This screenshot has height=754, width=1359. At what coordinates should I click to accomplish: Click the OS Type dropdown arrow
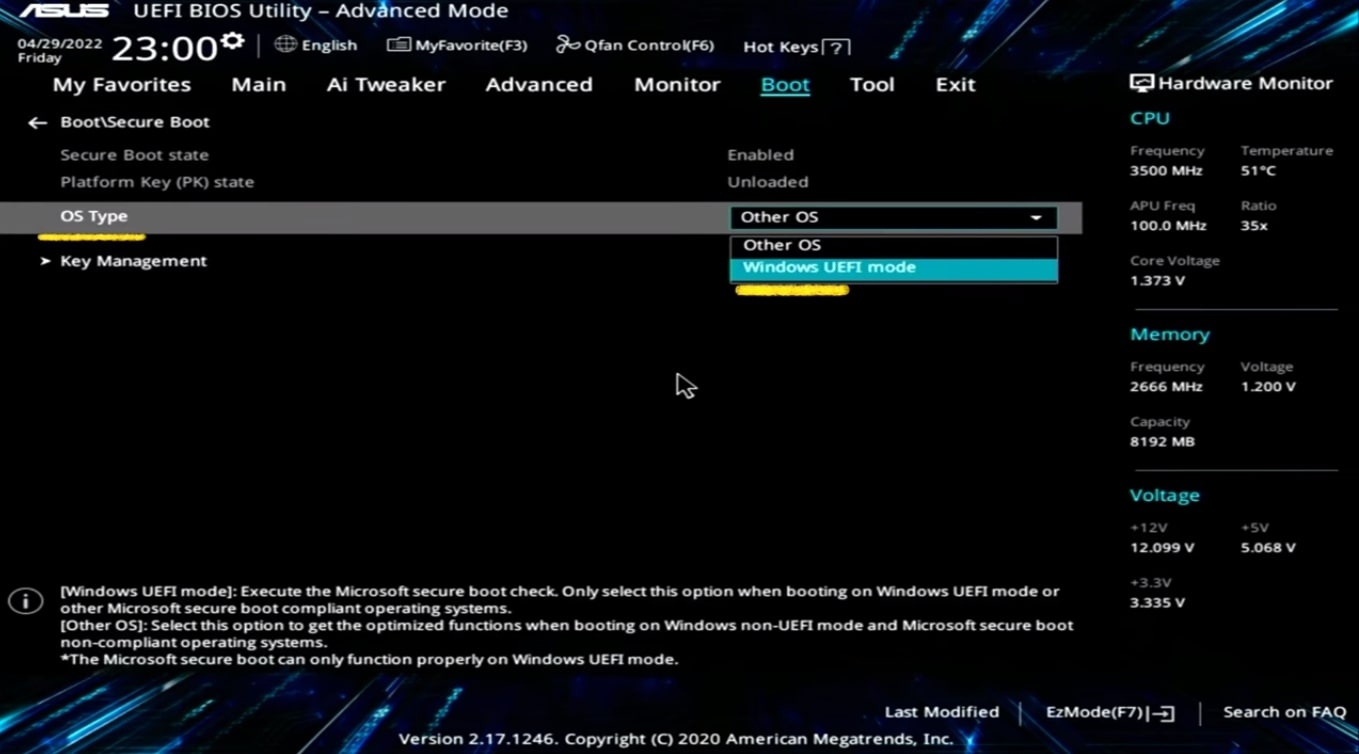point(1036,217)
